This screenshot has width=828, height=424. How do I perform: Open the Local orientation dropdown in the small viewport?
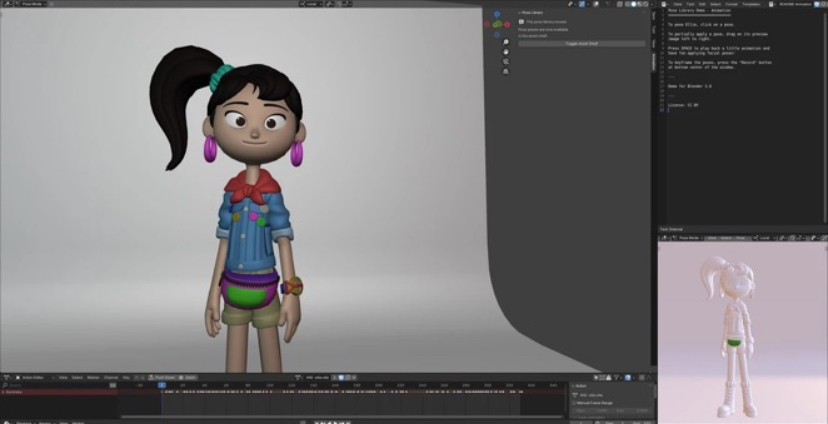[x=765, y=238]
